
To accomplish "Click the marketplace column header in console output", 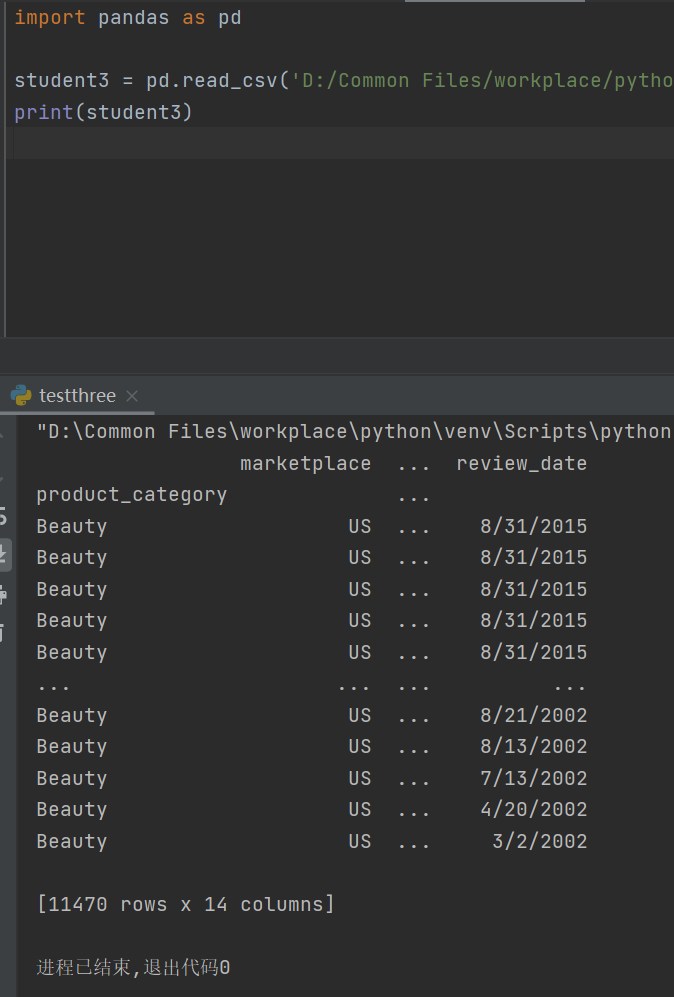I will [305, 463].
